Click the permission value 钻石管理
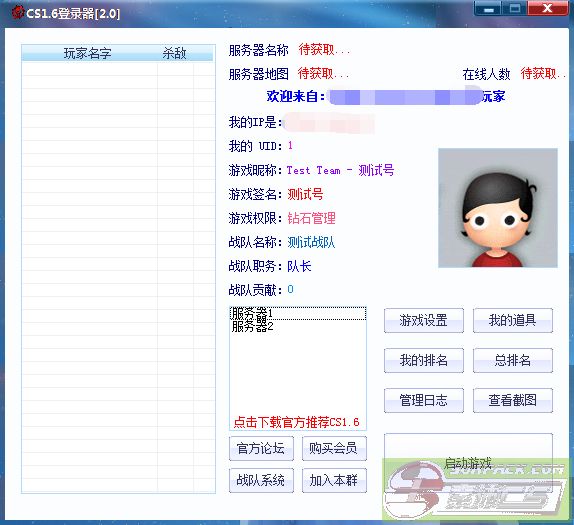The width and height of the screenshot is (574, 525). coord(312,218)
